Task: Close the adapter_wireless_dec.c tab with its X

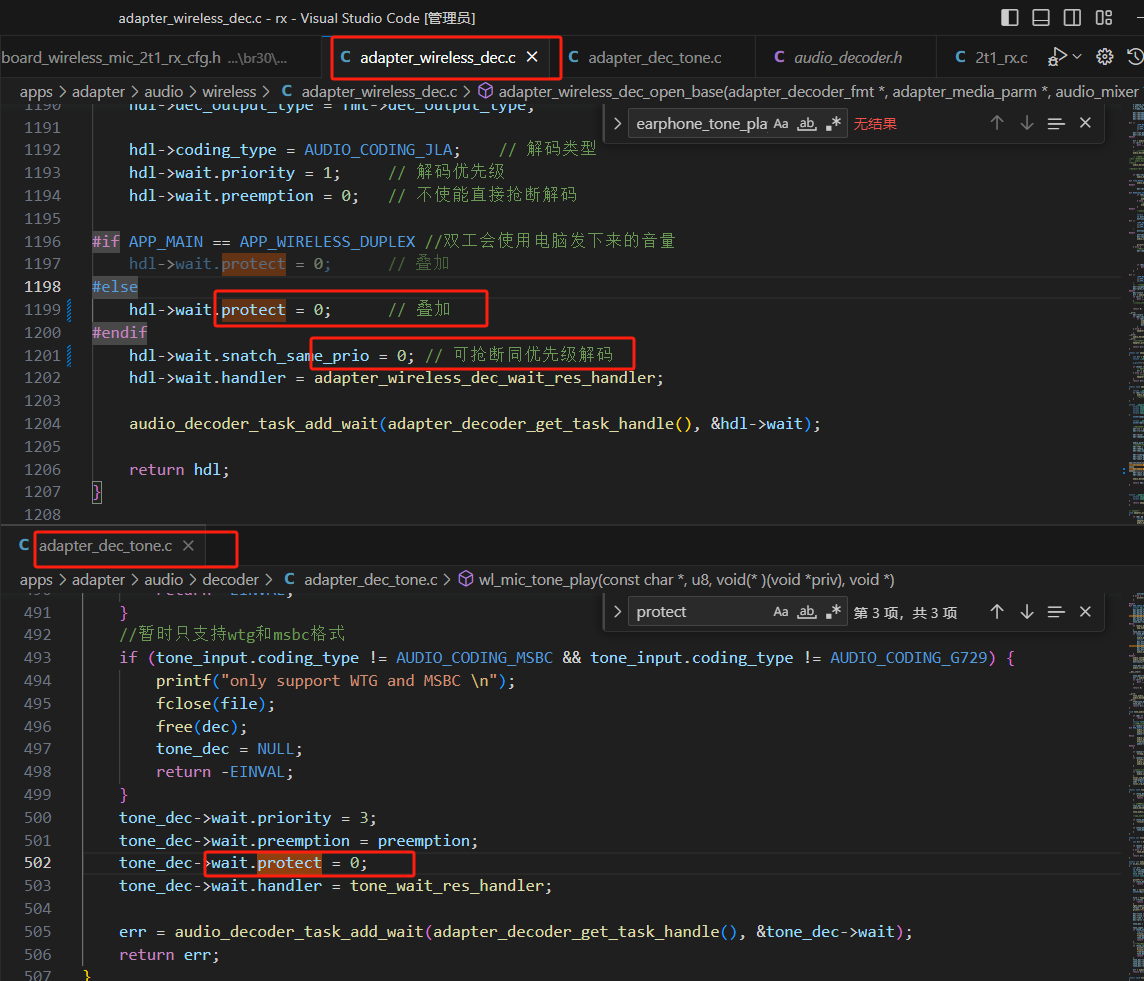Action: pos(533,57)
